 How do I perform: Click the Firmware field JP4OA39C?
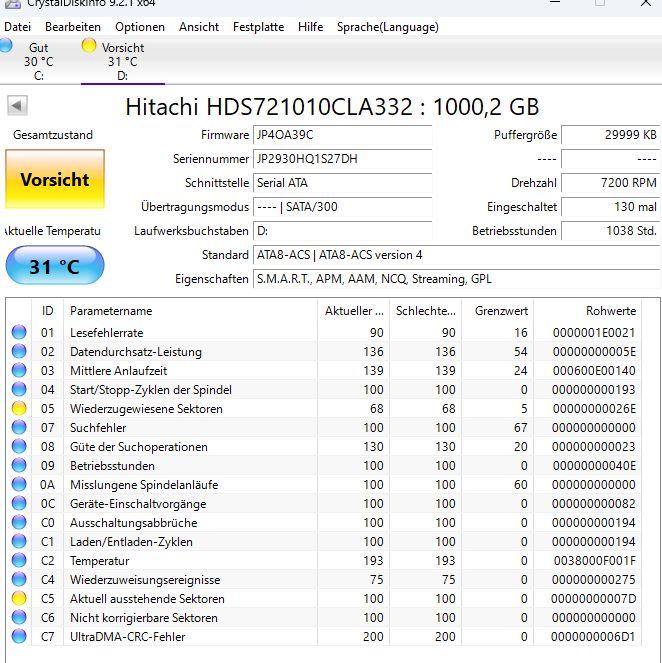pos(342,135)
